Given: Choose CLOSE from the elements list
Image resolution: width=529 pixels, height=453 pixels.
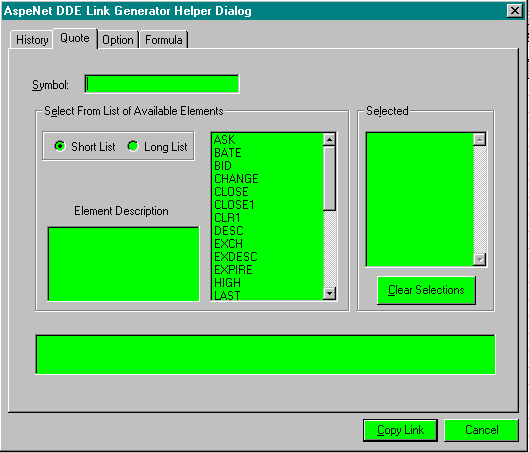Looking at the screenshot, I should 268,192.
